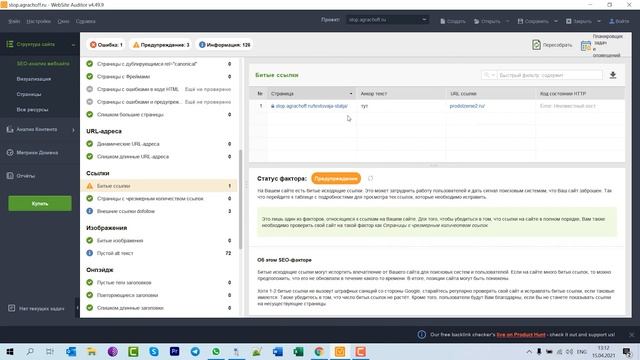Screen dimensions: 640x360
Task: Open the live on Product Hunt link
Action: [x=521, y=335]
